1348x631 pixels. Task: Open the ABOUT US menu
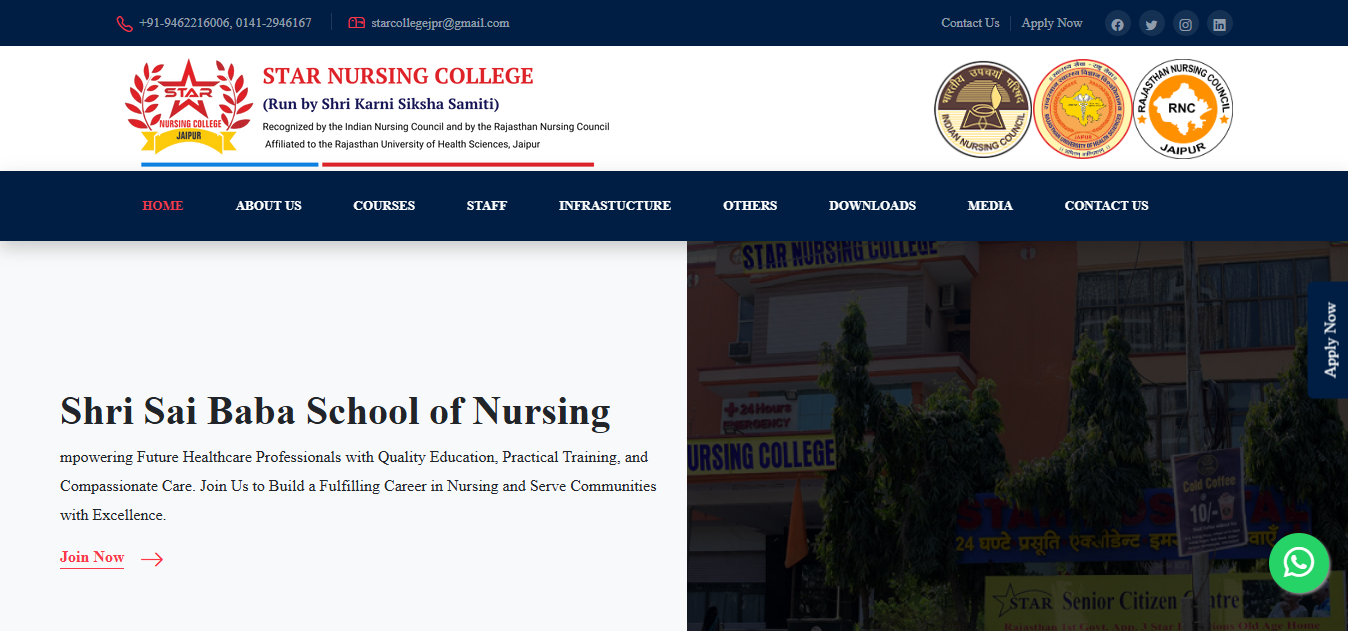pyautogui.click(x=268, y=205)
